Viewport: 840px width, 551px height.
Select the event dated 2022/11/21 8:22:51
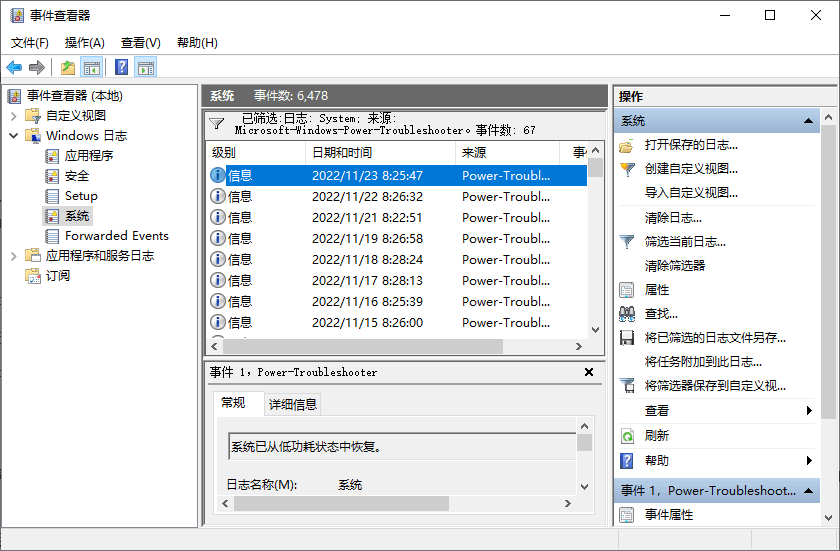[x=397, y=218]
